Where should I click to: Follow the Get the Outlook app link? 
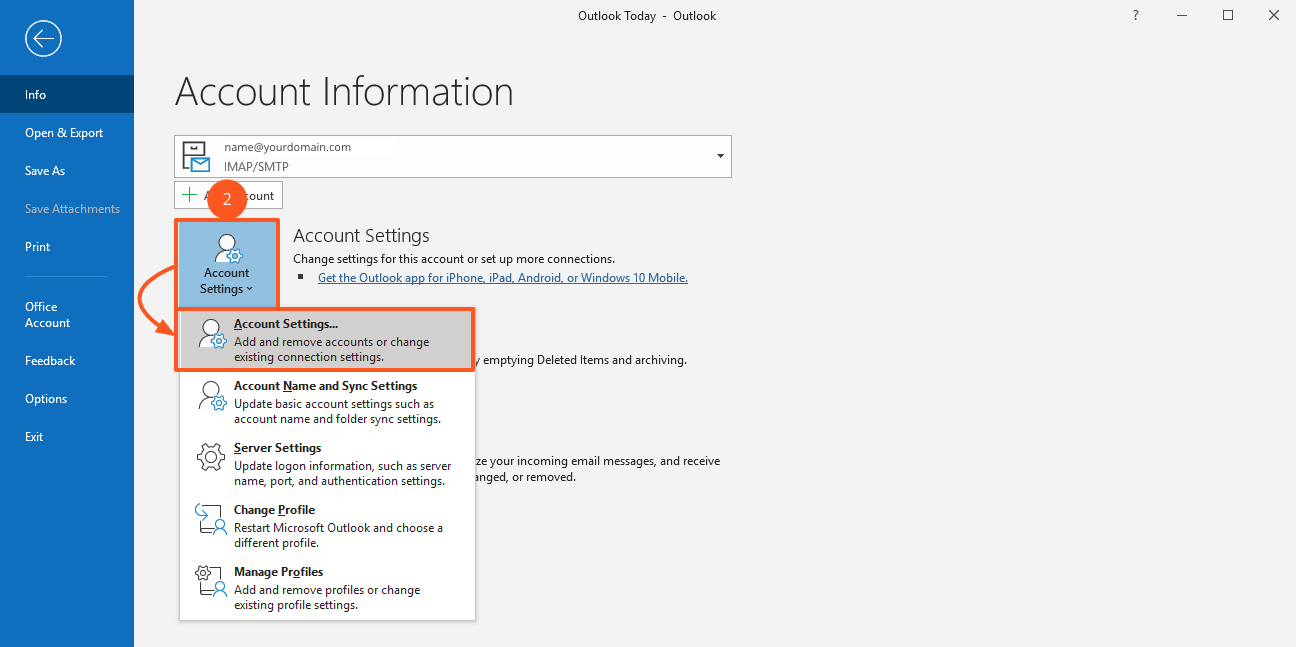pyautogui.click(x=502, y=278)
